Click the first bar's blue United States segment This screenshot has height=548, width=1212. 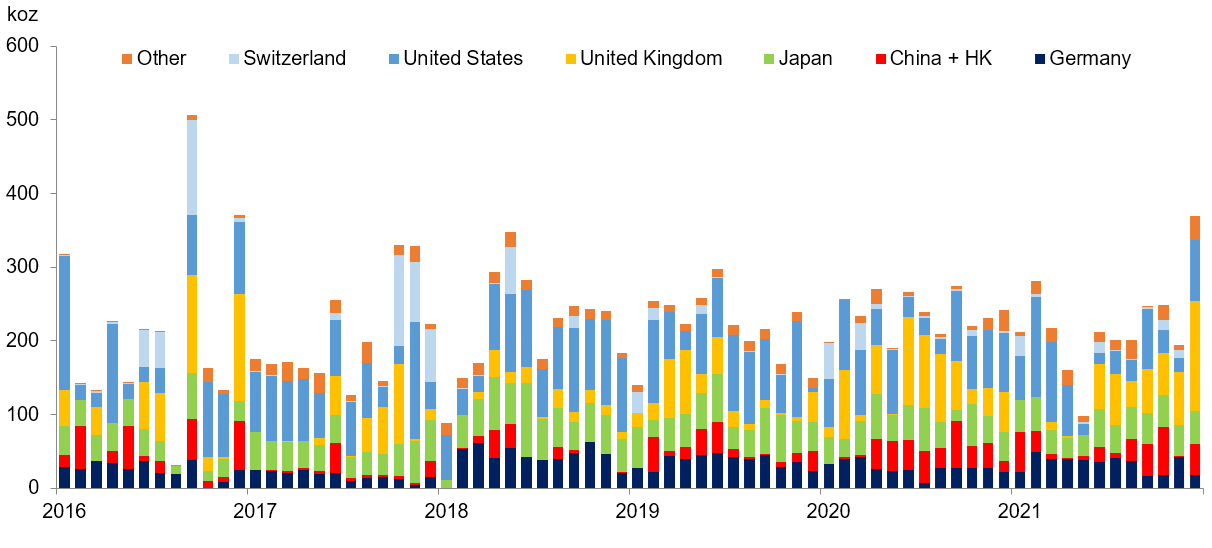pos(65,323)
